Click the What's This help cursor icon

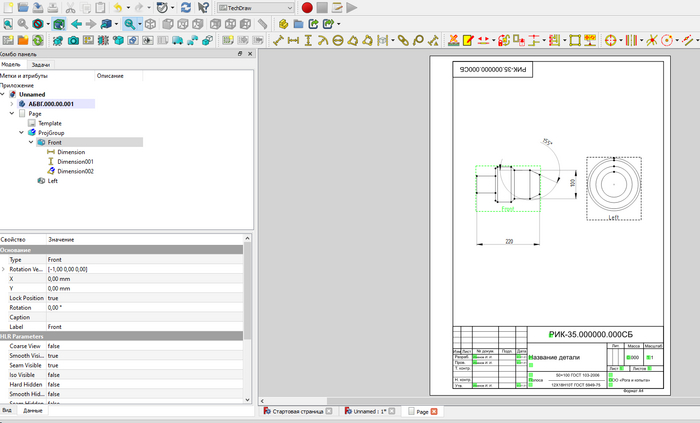coord(204,7)
